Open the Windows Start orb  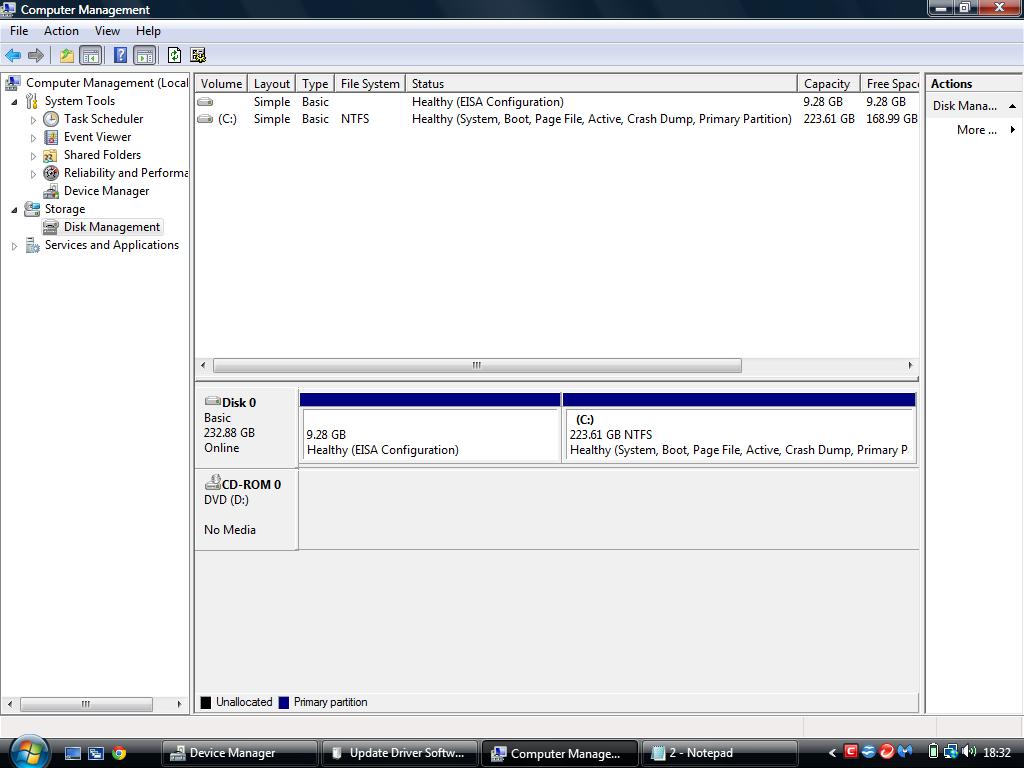(x=28, y=751)
